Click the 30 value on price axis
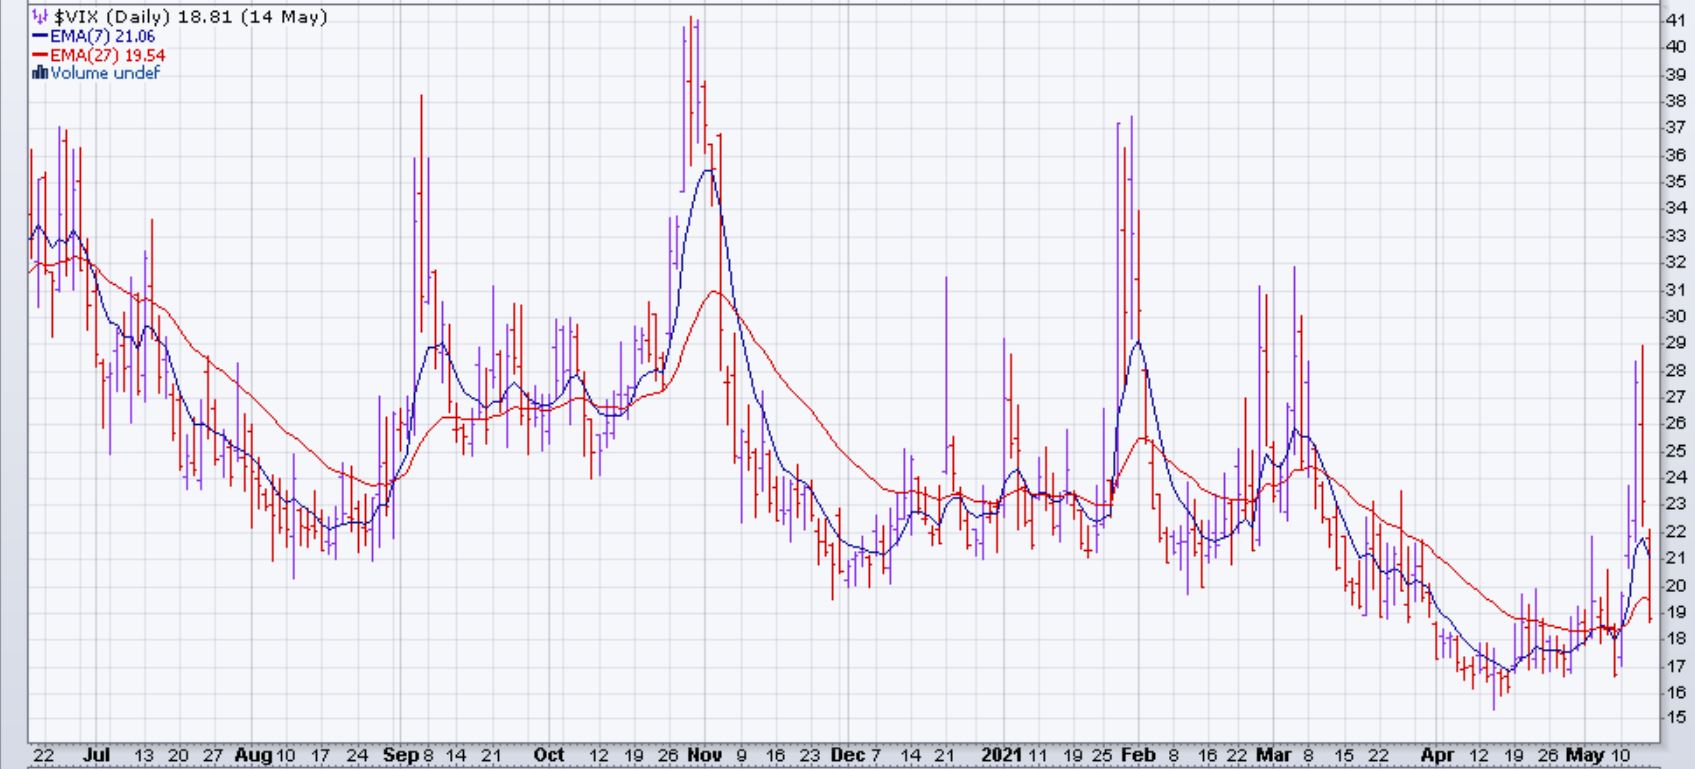The width and height of the screenshot is (1695, 769). pyautogui.click(x=1674, y=316)
